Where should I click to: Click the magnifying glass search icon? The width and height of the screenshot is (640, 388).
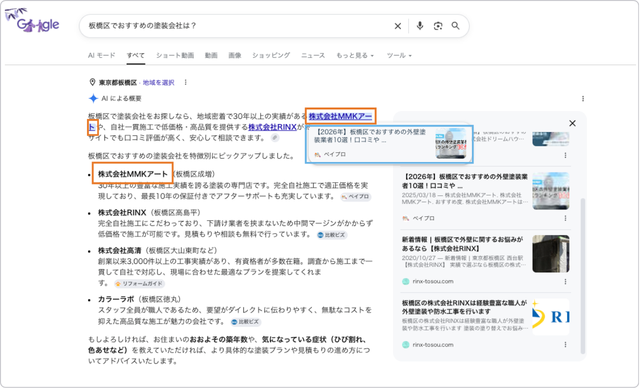456,26
